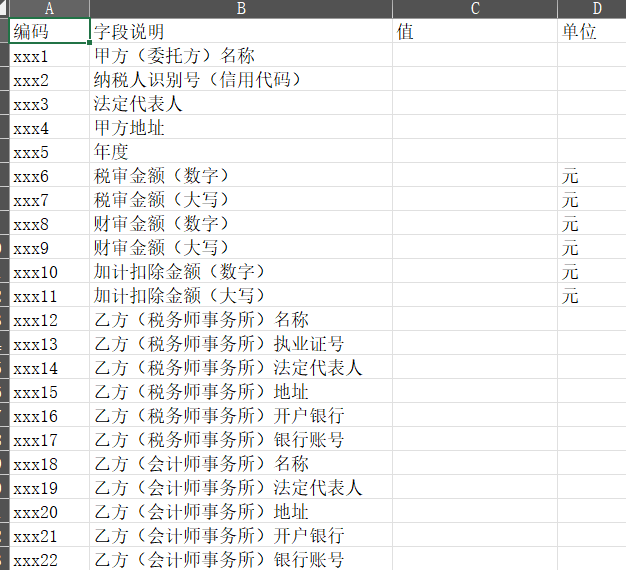626x570 pixels.
Task: Select cell 乙方（税务师事务所）名称
Action: [x=241, y=319]
